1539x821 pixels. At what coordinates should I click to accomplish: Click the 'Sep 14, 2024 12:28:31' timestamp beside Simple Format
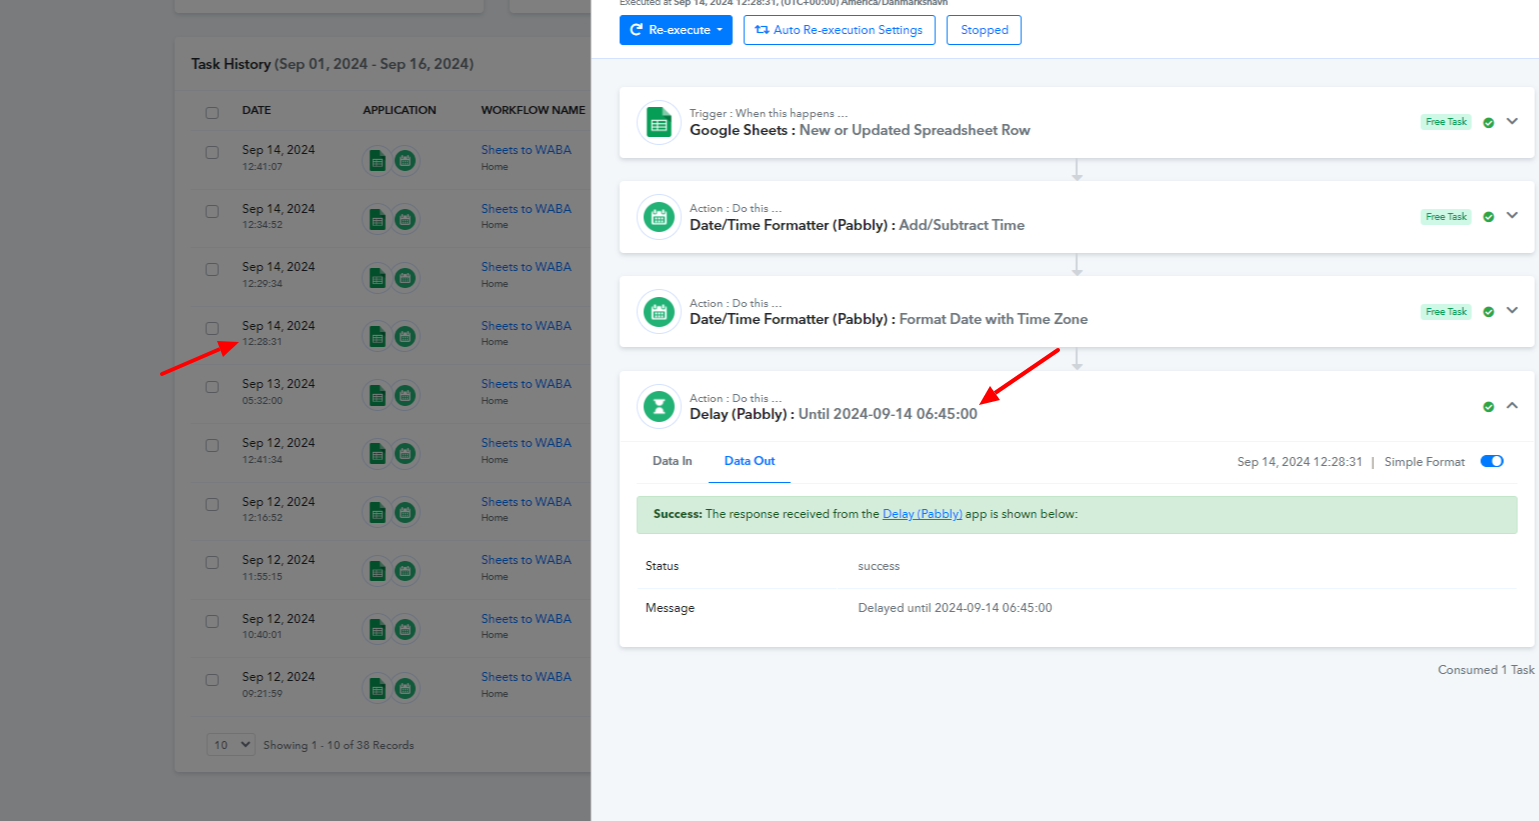pos(1300,462)
